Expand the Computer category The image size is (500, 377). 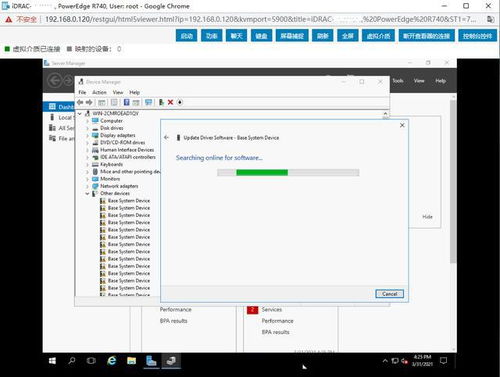pos(87,121)
